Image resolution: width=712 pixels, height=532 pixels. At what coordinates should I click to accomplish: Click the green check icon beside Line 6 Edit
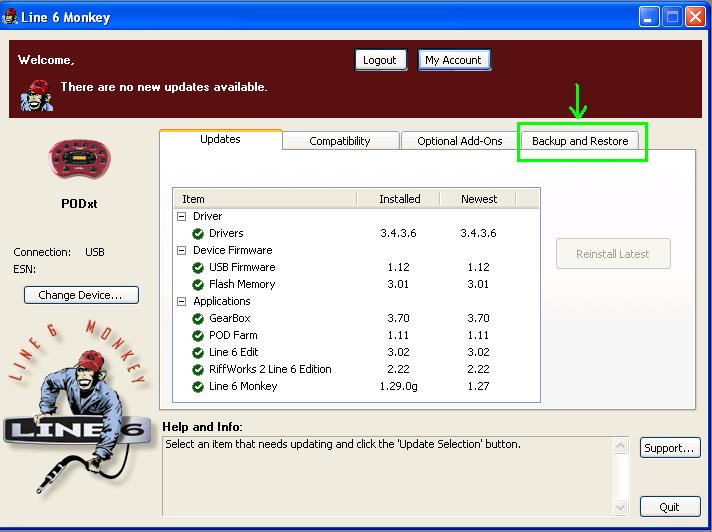[x=198, y=353]
